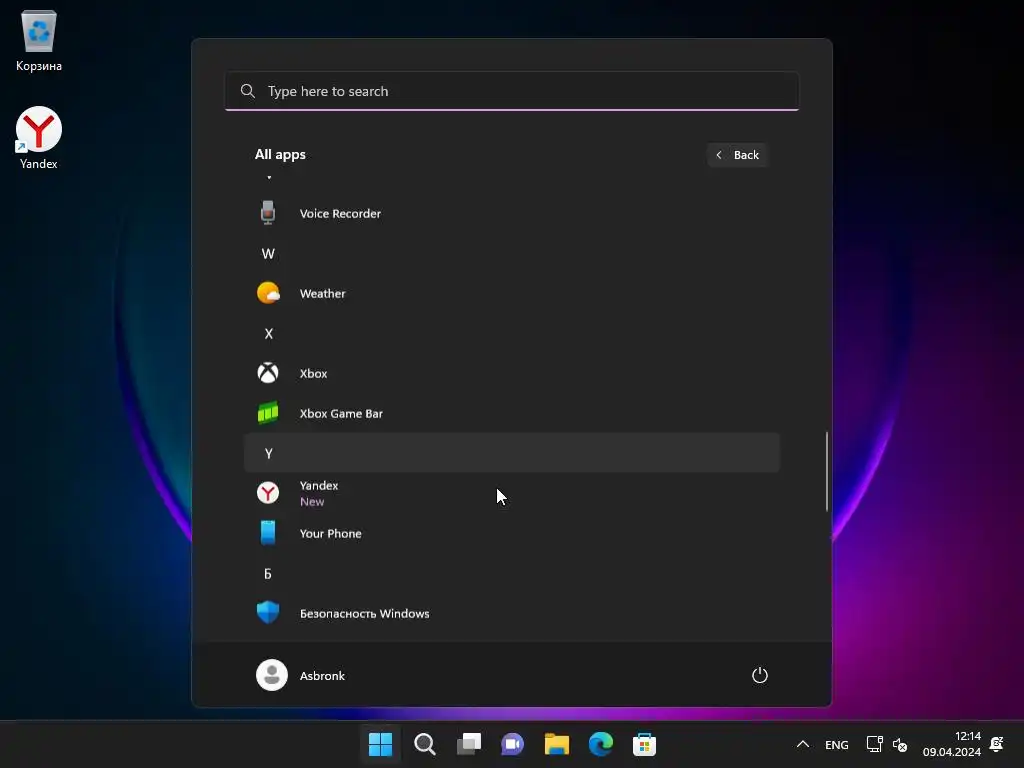Go Back from All apps list
Image resolution: width=1024 pixels, height=768 pixels.
point(737,155)
